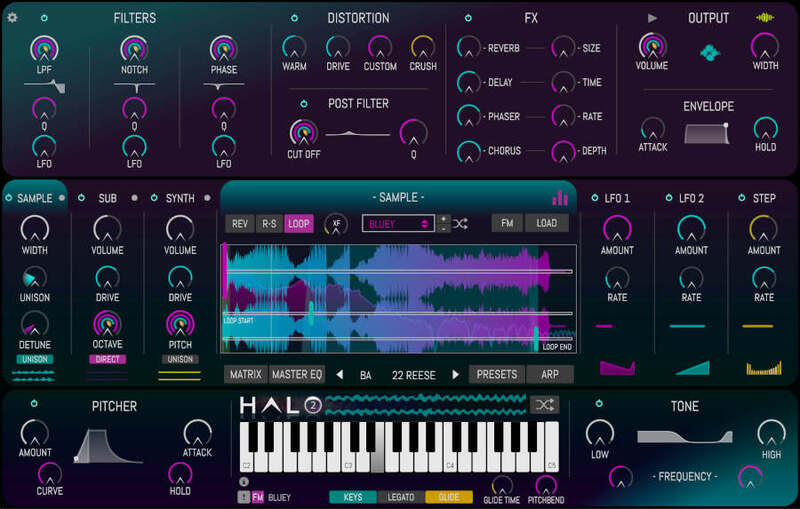Go to previous preset with left arrow

[338, 375]
